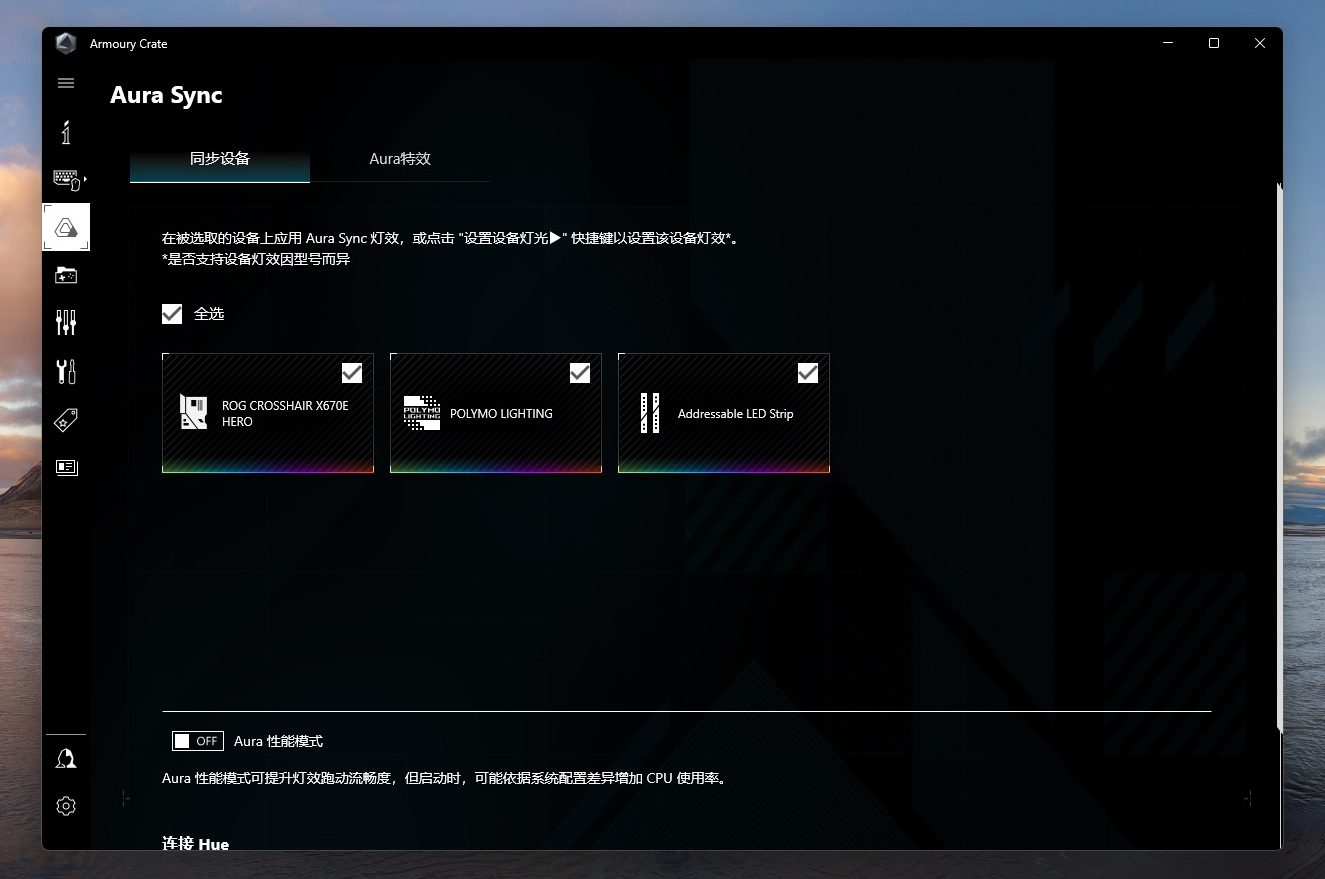Minimize the Armoury Crate window
1325x879 pixels.
point(1168,43)
